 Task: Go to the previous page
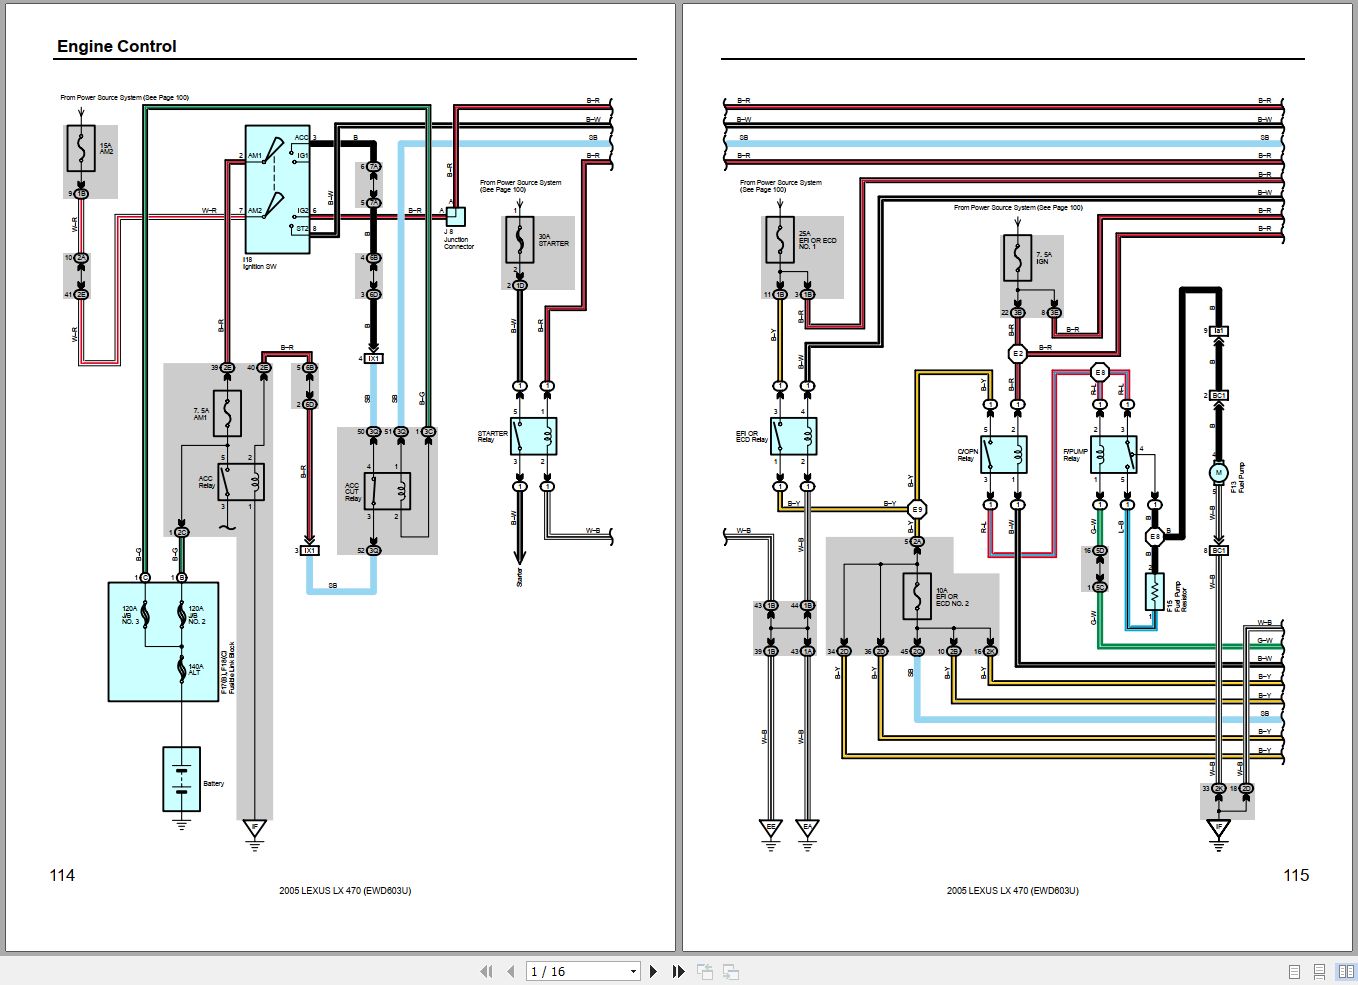(511, 971)
